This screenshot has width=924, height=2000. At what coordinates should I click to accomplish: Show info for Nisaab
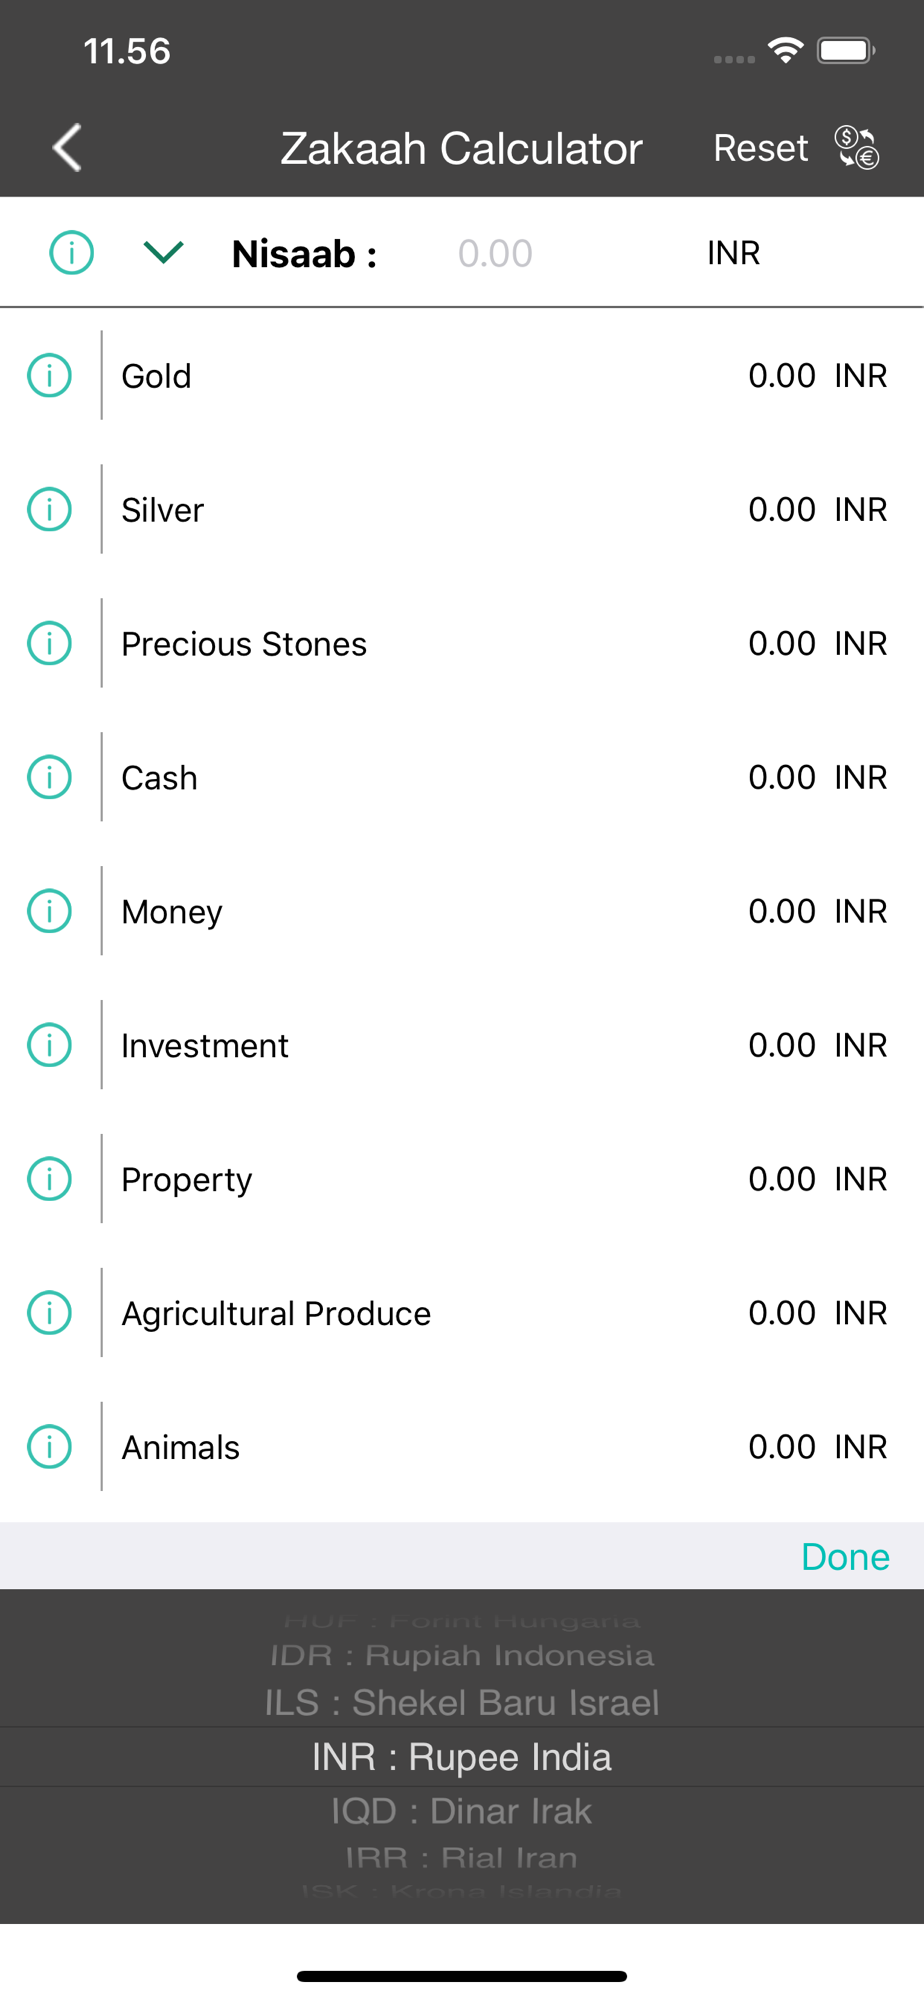72,253
